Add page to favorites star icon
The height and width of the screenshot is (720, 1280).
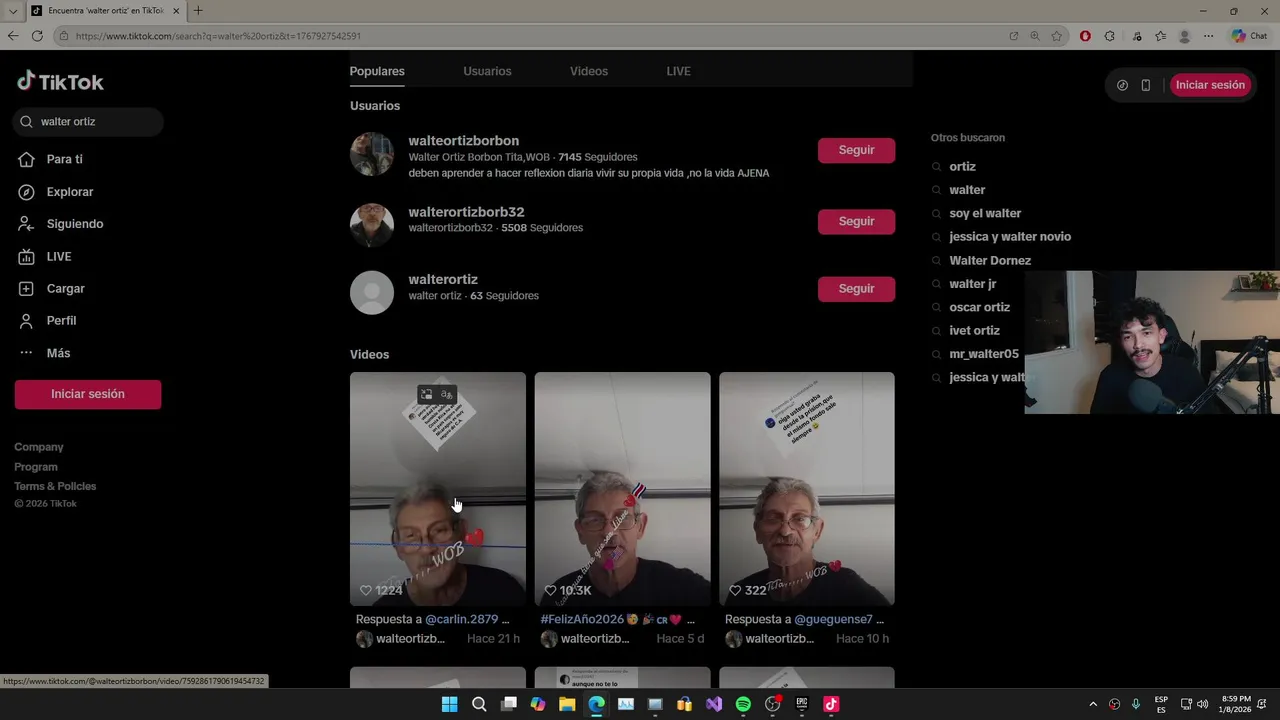click(x=1057, y=36)
